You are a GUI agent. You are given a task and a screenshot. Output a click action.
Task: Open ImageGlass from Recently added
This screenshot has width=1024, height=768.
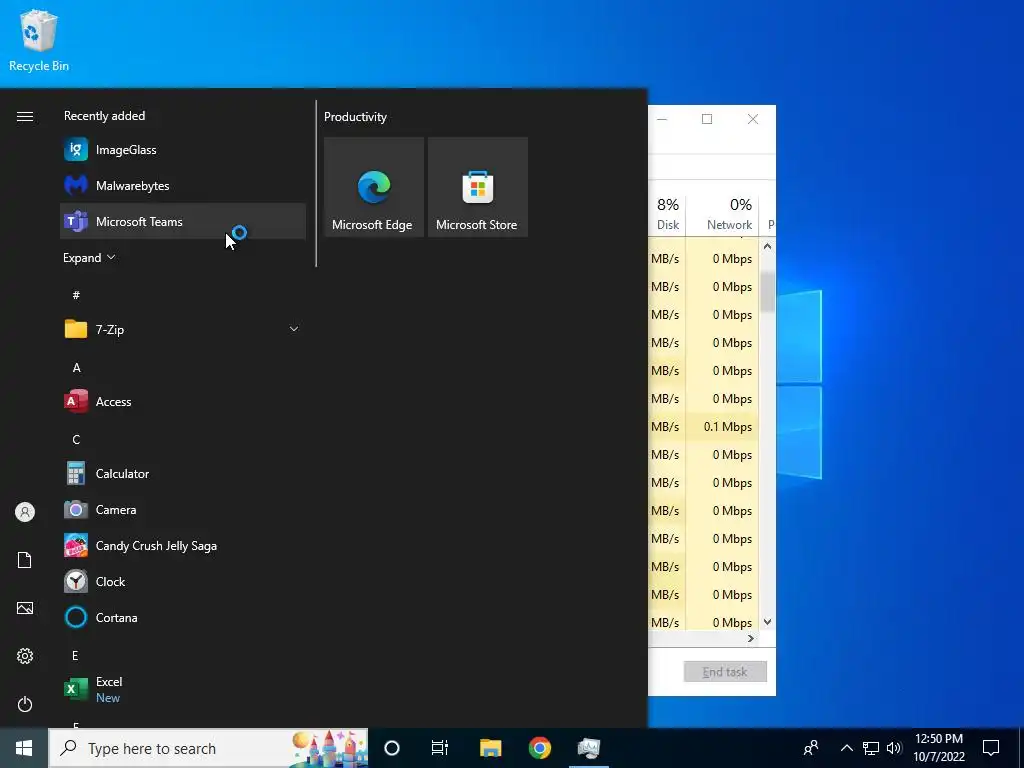click(183, 150)
